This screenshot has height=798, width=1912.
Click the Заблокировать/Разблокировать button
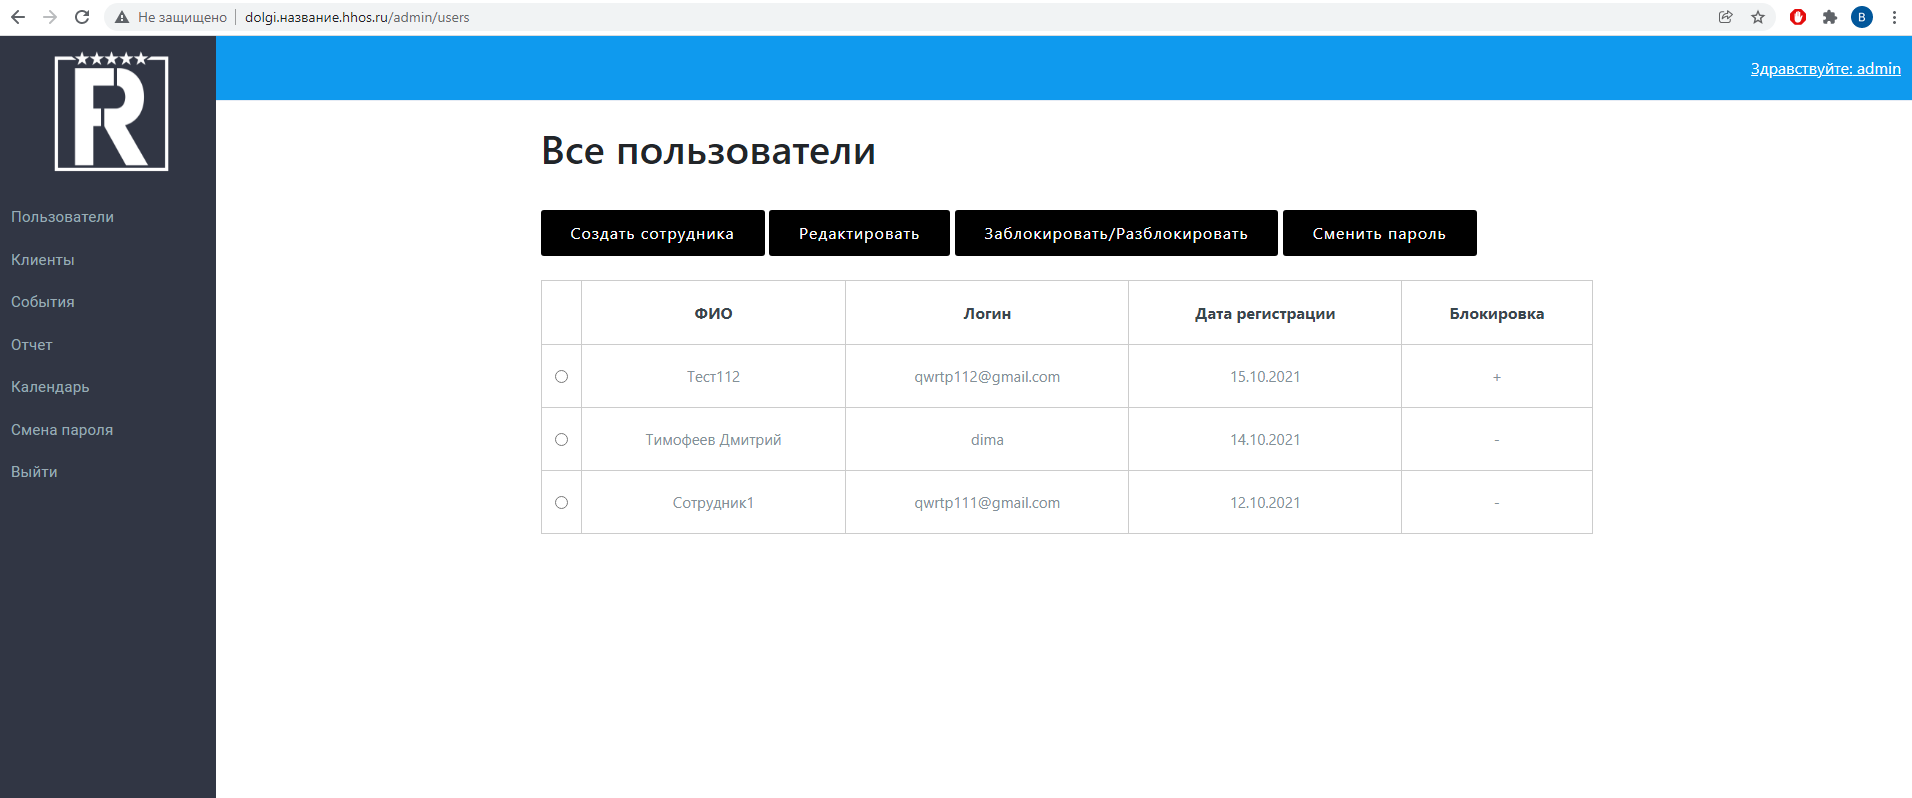click(1116, 233)
